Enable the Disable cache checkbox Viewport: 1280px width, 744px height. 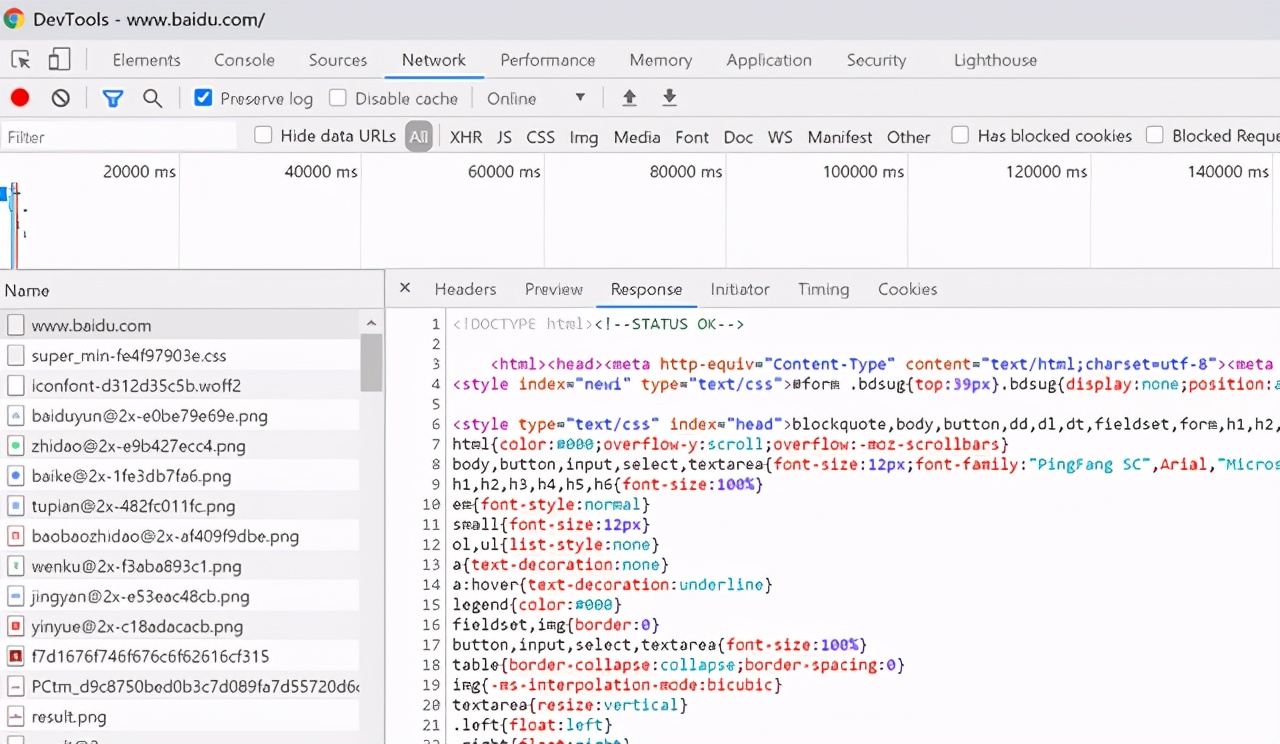[x=338, y=98]
